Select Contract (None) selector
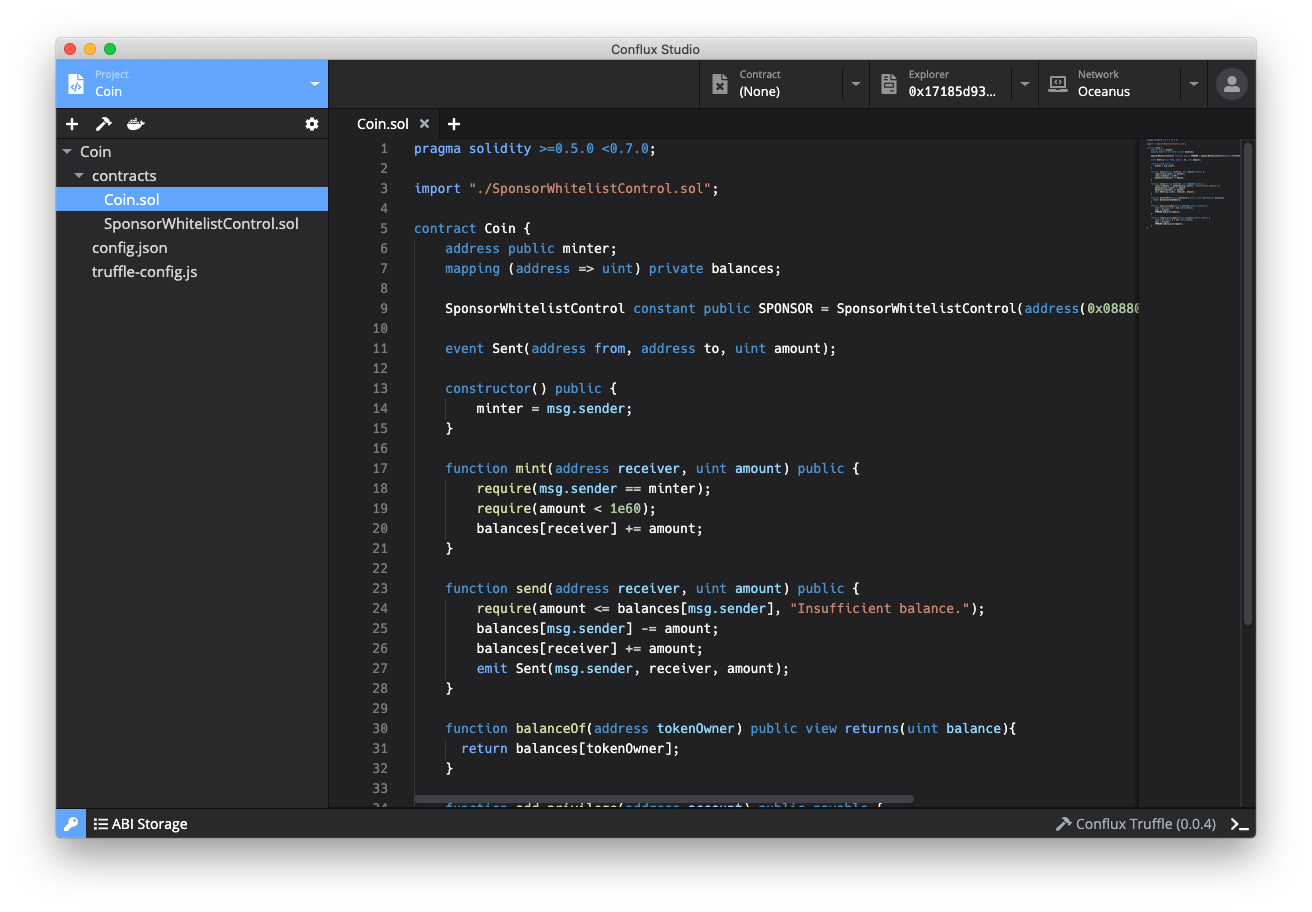 tap(772, 84)
